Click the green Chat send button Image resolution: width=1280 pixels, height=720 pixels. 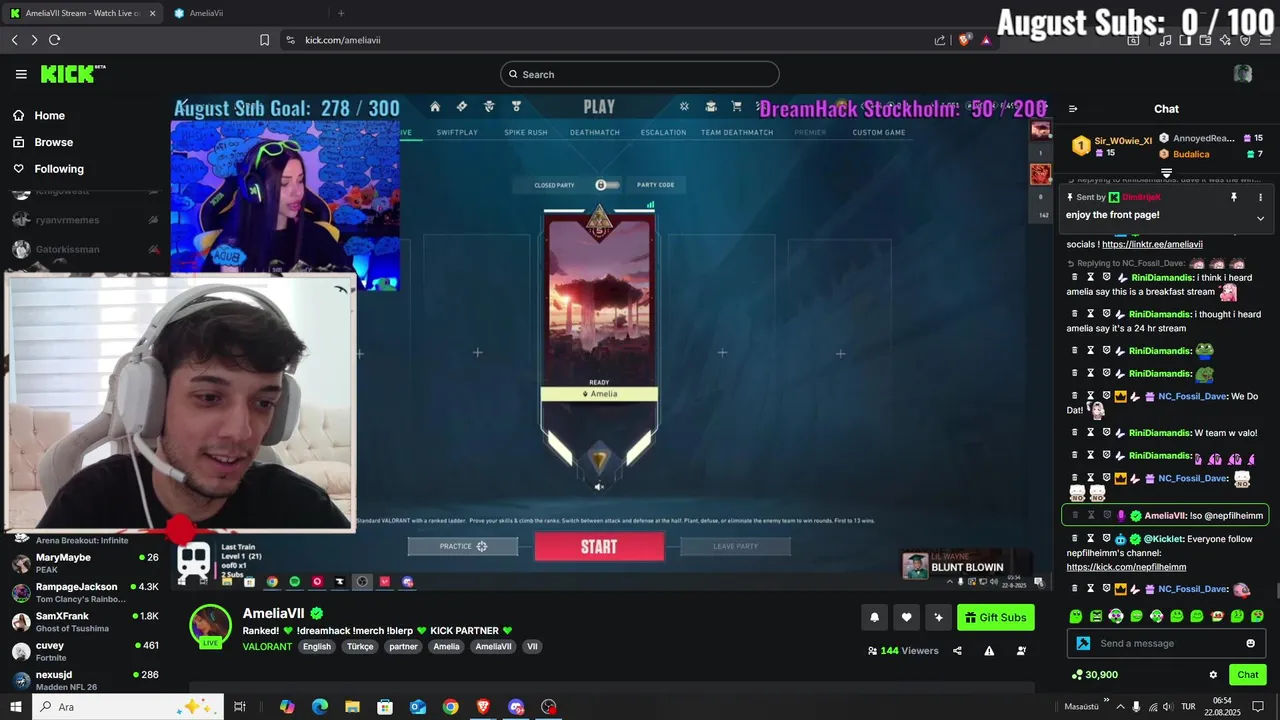(1247, 675)
